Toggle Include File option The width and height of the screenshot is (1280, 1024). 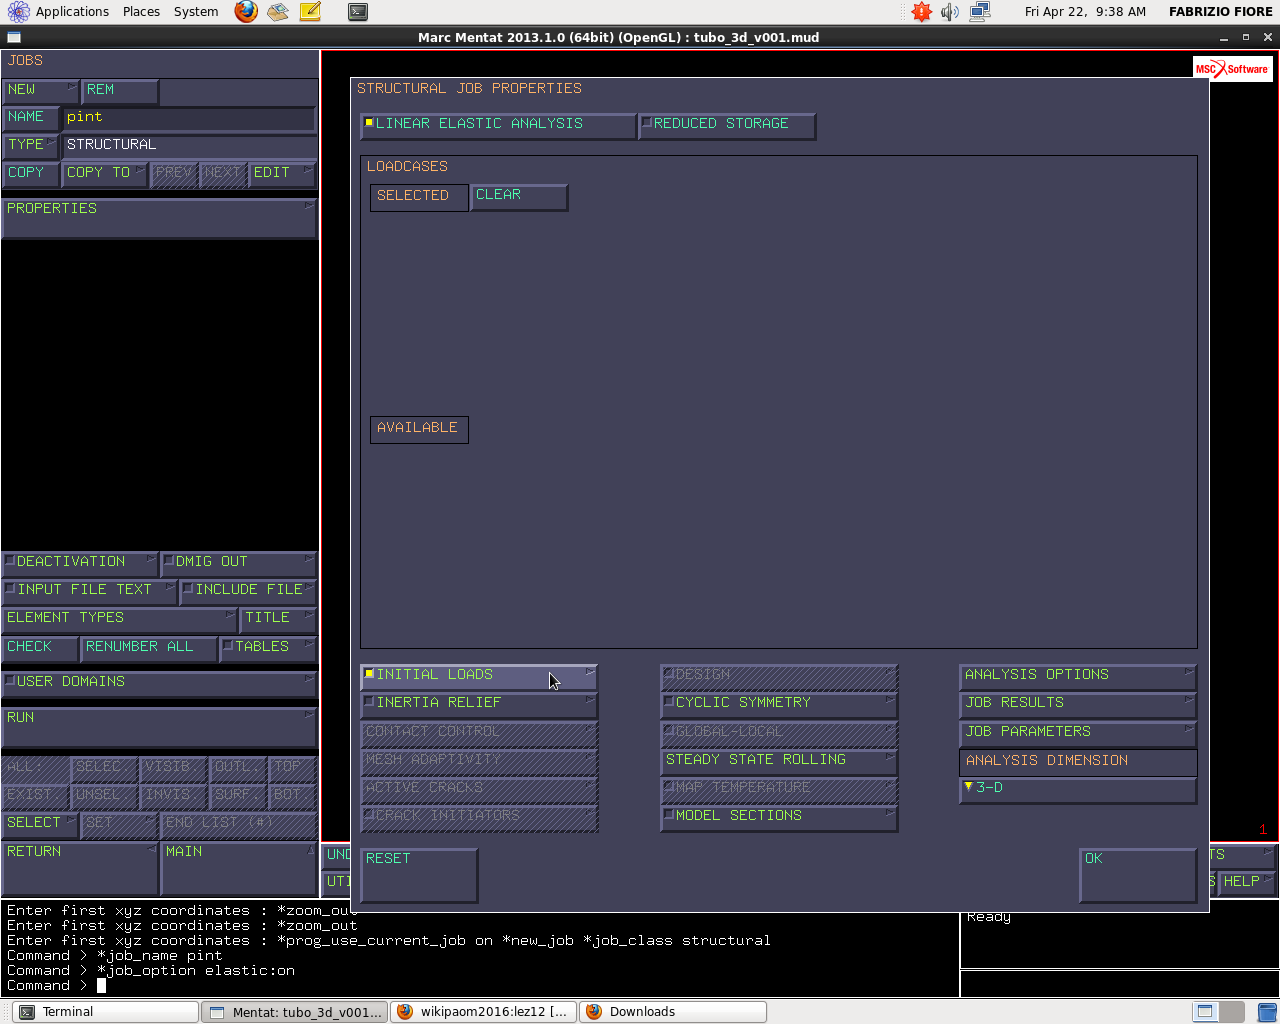[249, 591]
